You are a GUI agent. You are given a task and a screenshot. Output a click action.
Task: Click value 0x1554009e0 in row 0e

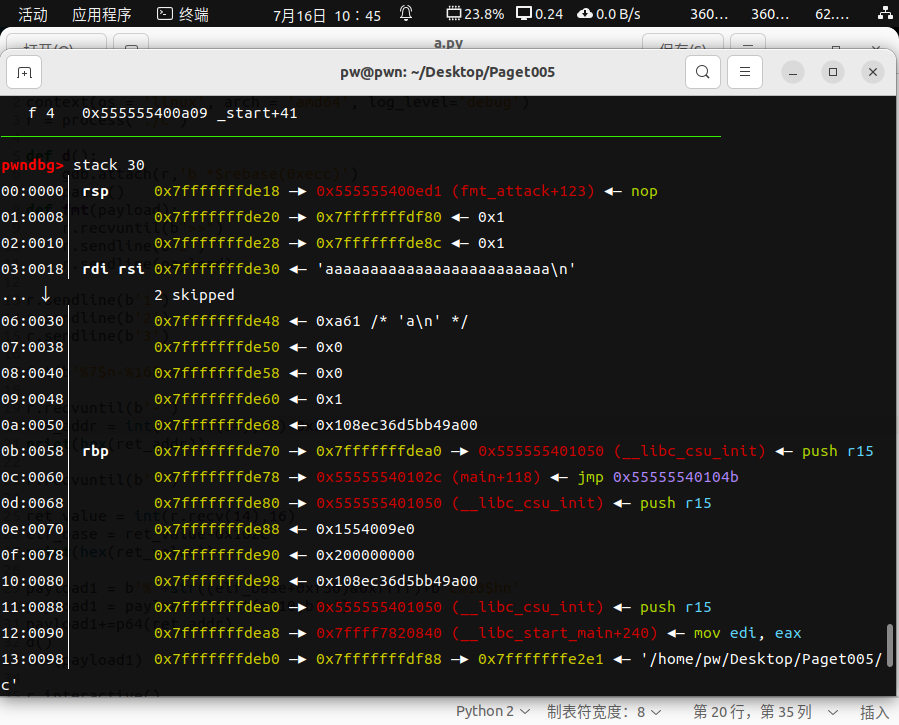[x=365, y=529]
